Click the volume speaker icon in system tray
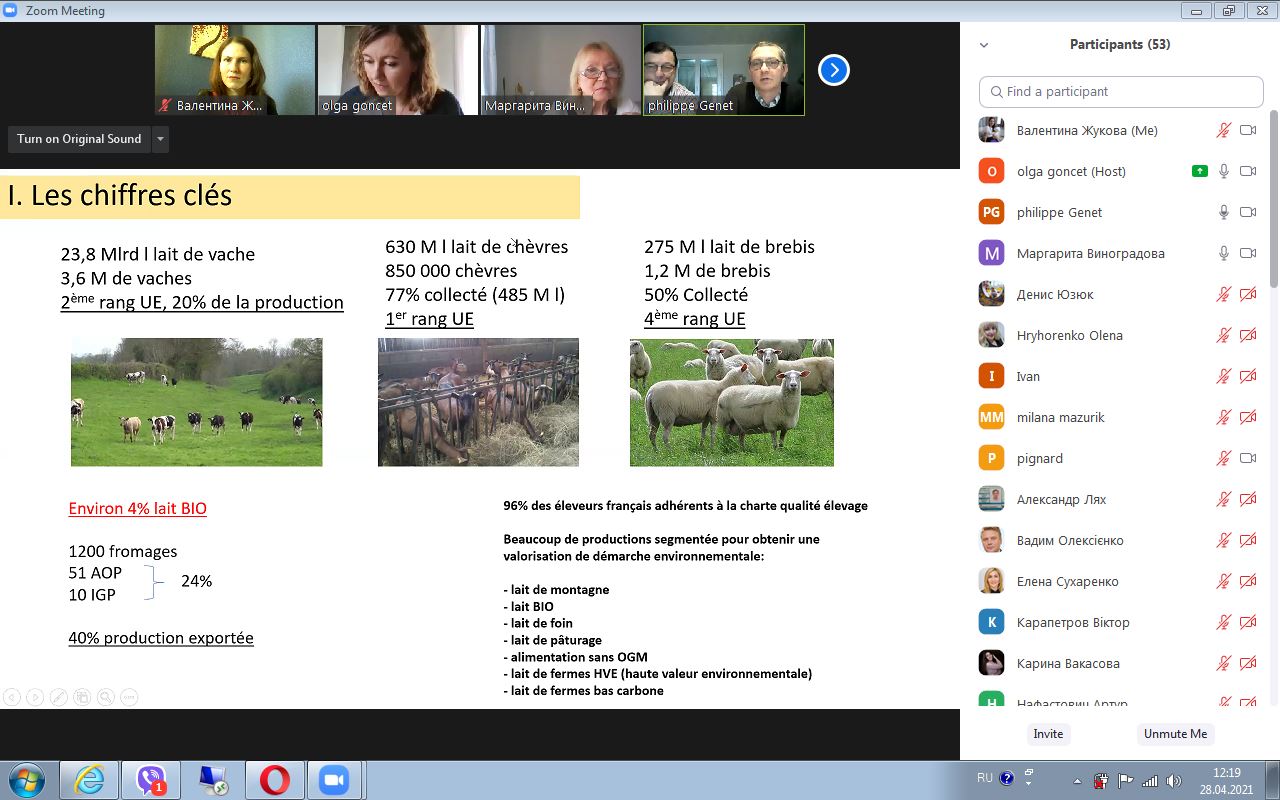This screenshot has width=1280, height=800. click(x=1172, y=780)
